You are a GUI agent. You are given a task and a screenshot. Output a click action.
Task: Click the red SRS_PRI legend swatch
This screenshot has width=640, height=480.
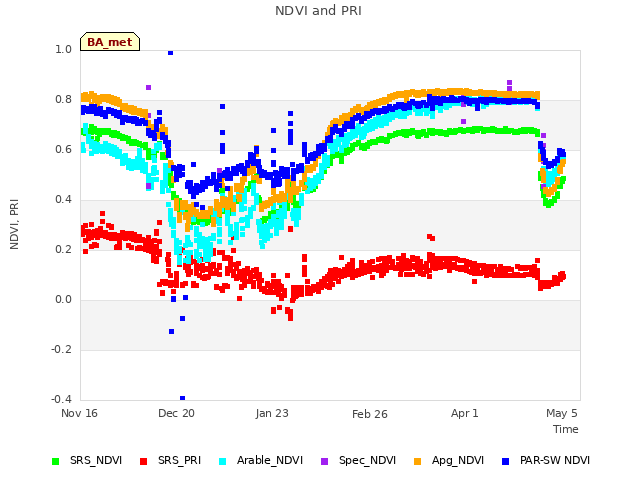pyautogui.click(x=143, y=461)
